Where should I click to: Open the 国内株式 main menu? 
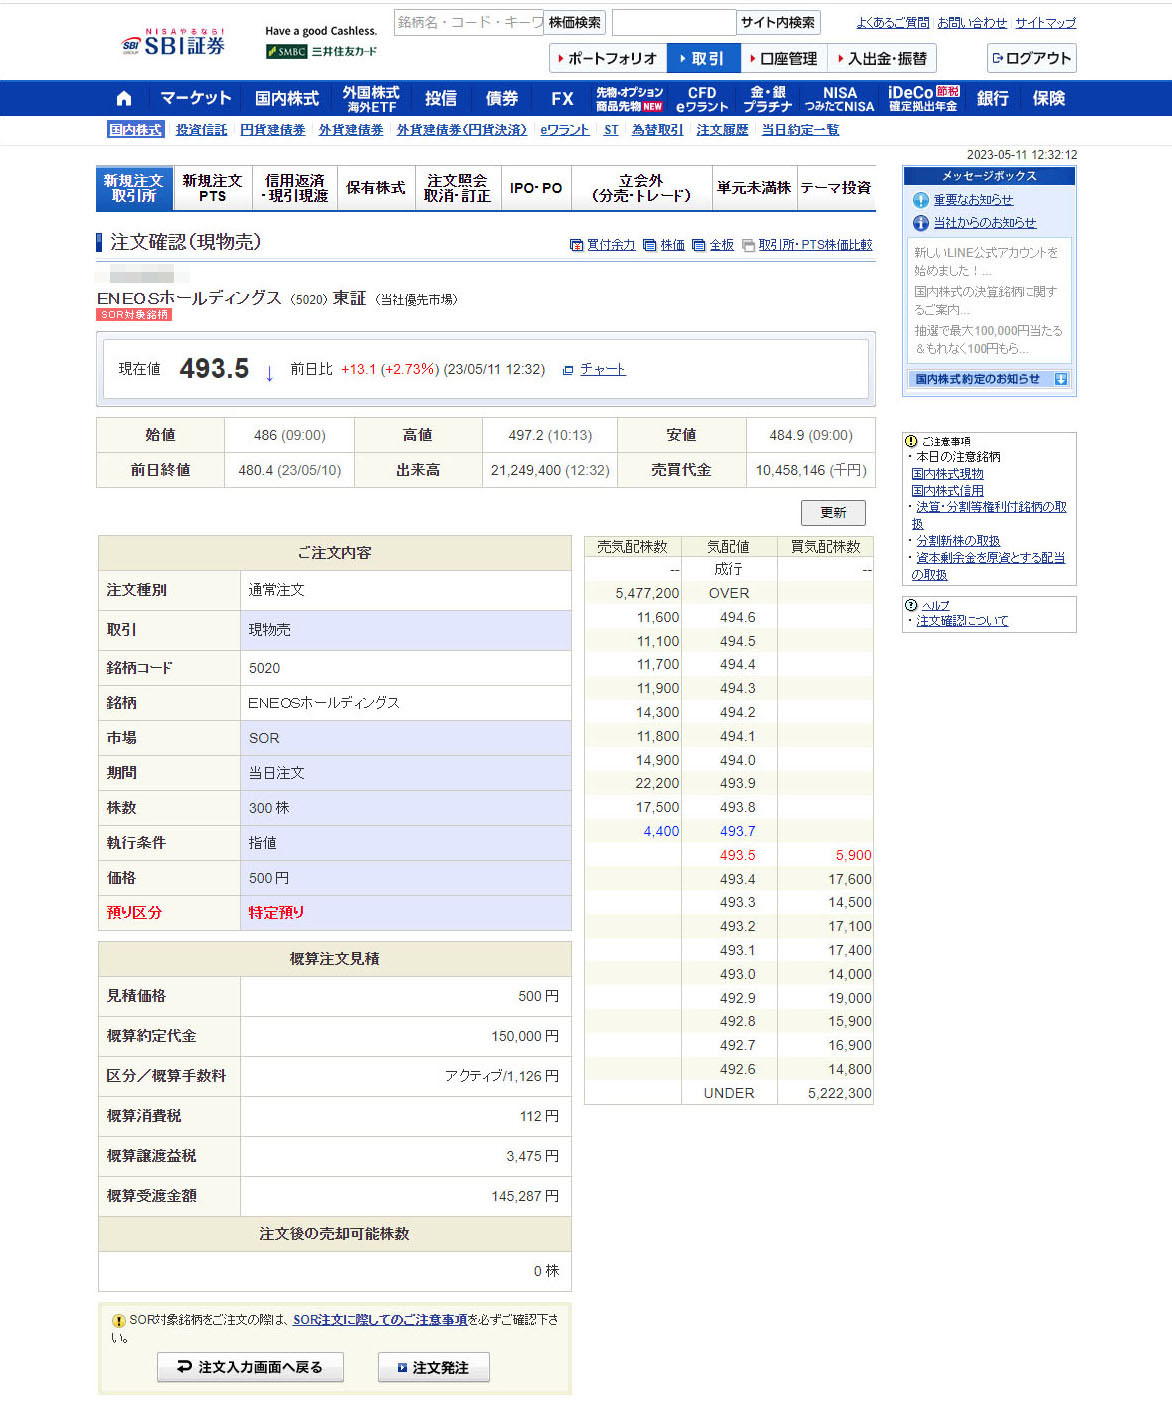tap(286, 98)
